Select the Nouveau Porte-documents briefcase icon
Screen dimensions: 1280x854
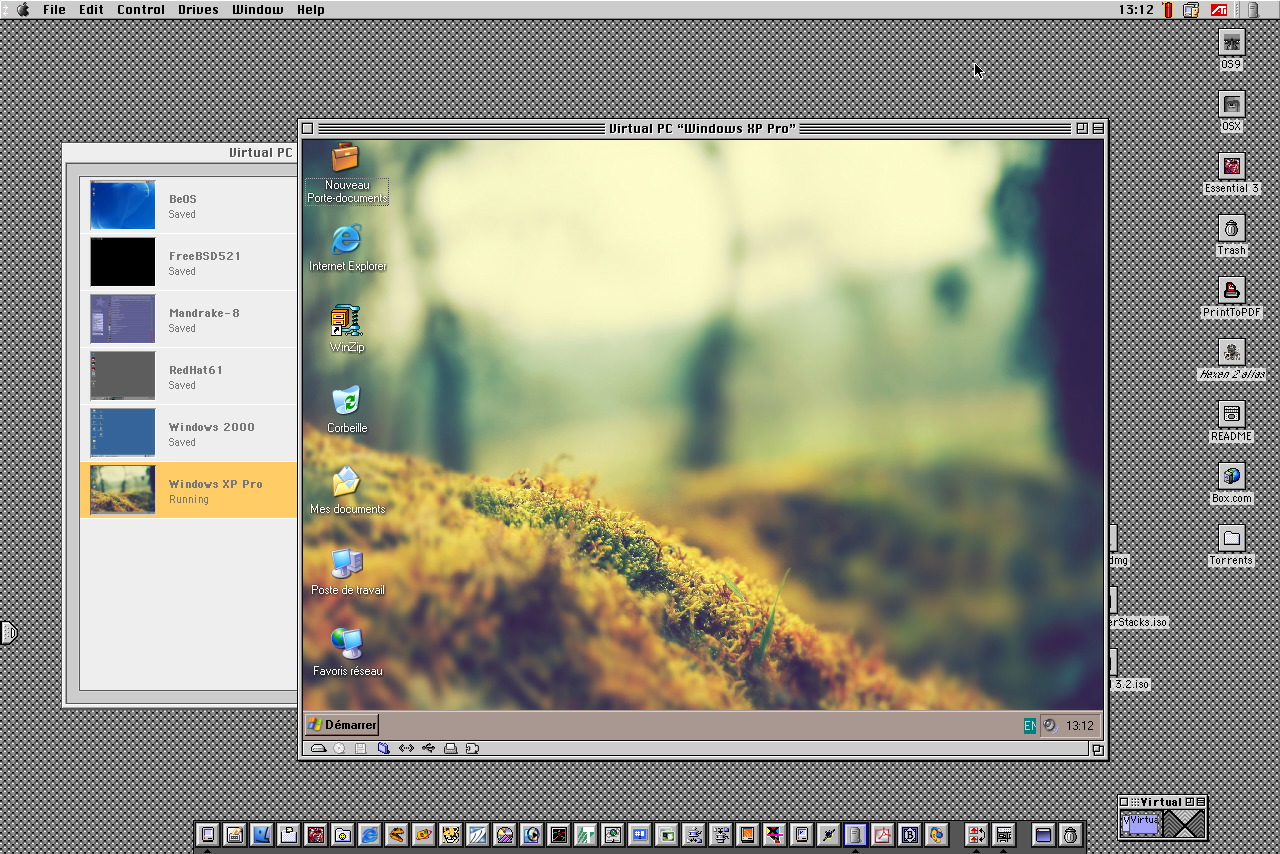pyautogui.click(x=346, y=173)
